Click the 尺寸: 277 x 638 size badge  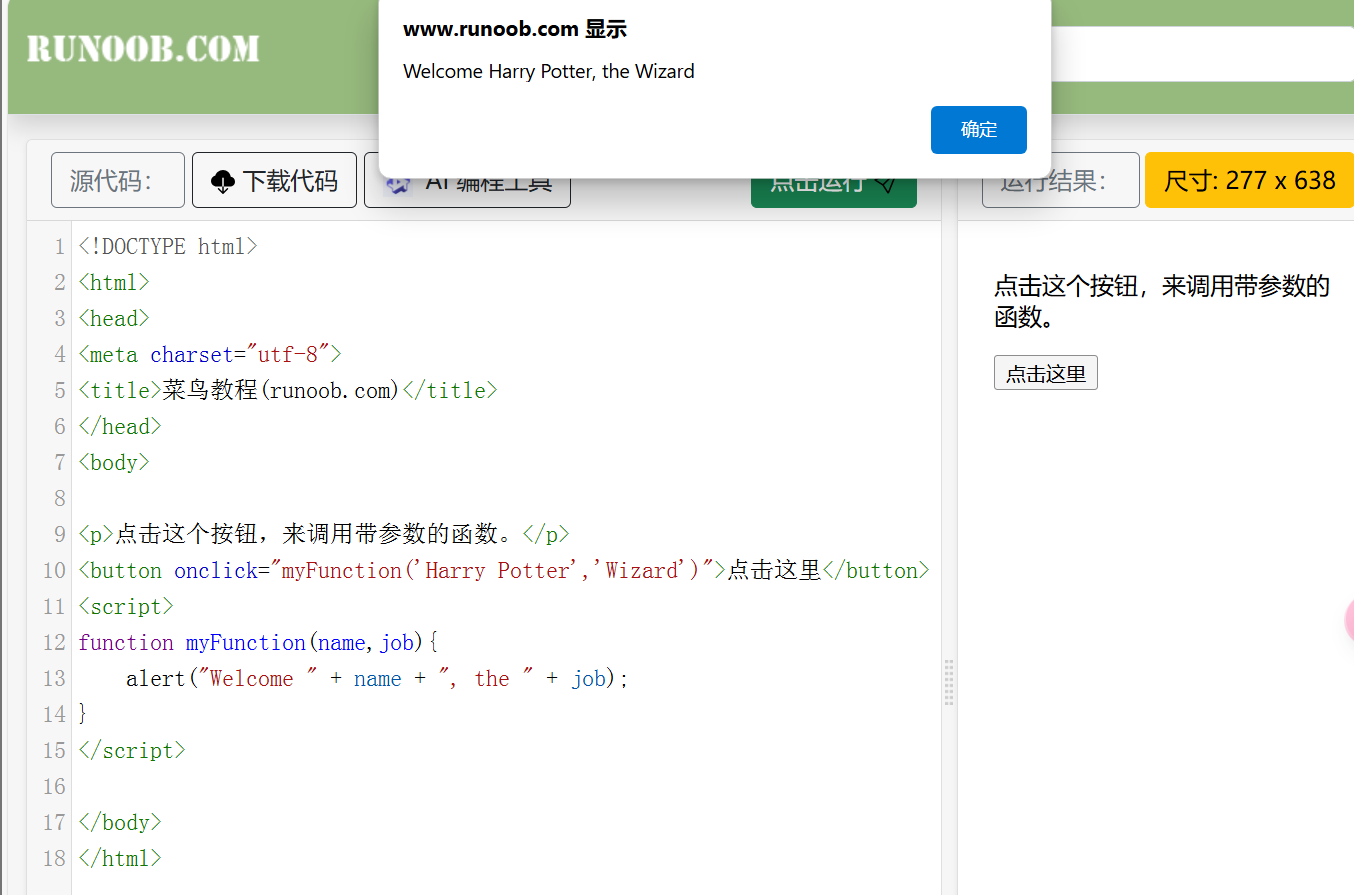[1249, 180]
